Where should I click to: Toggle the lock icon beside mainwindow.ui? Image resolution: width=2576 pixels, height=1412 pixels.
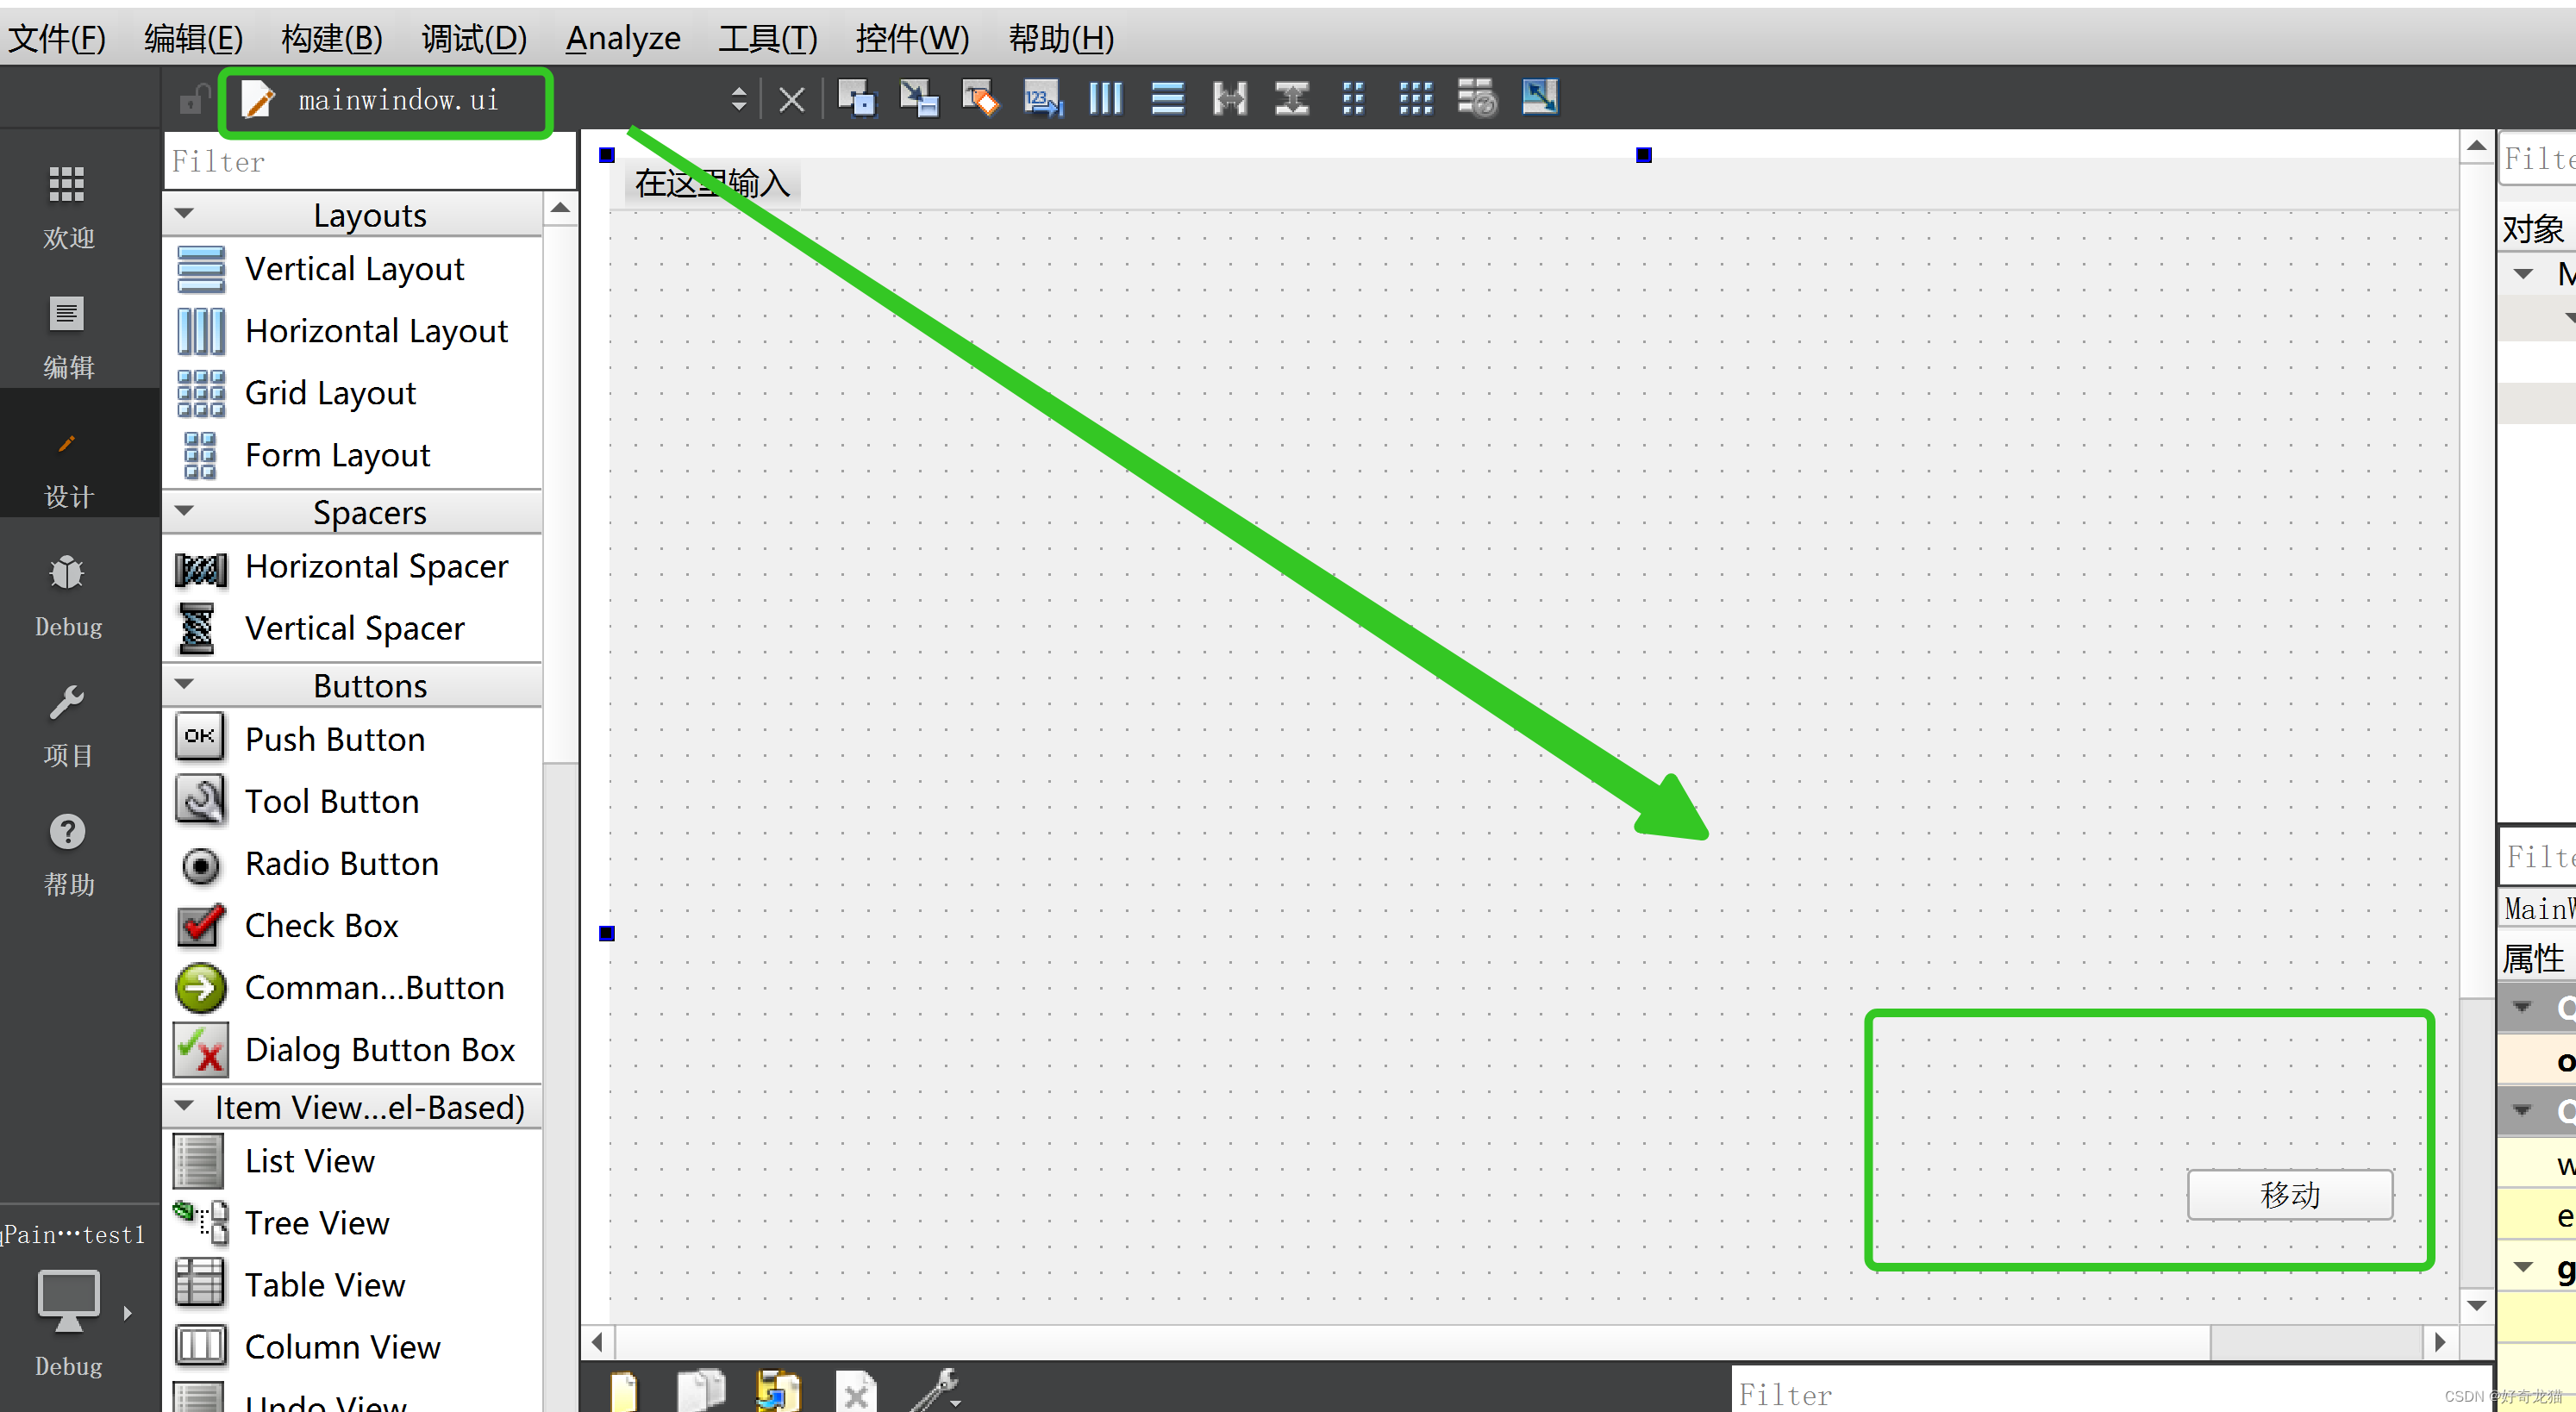(192, 100)
